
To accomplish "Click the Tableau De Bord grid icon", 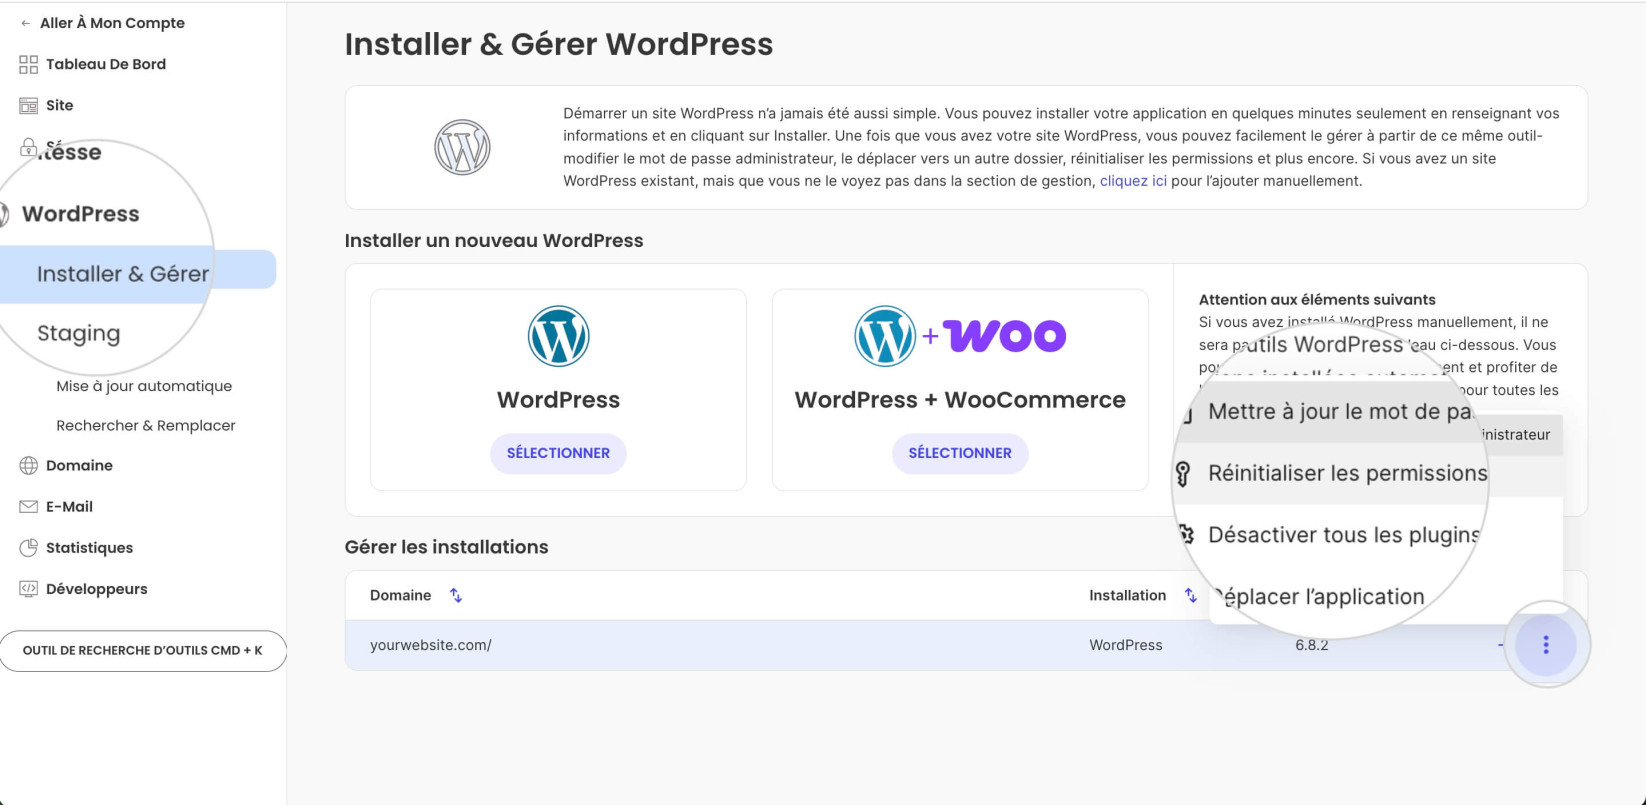I will pyautogui.click(x=28, y=64).
